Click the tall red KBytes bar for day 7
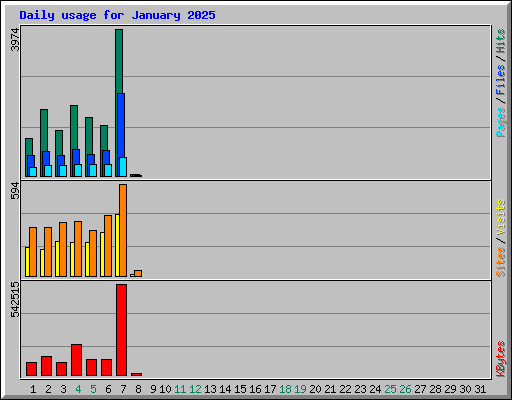 (x=121, y=330)
